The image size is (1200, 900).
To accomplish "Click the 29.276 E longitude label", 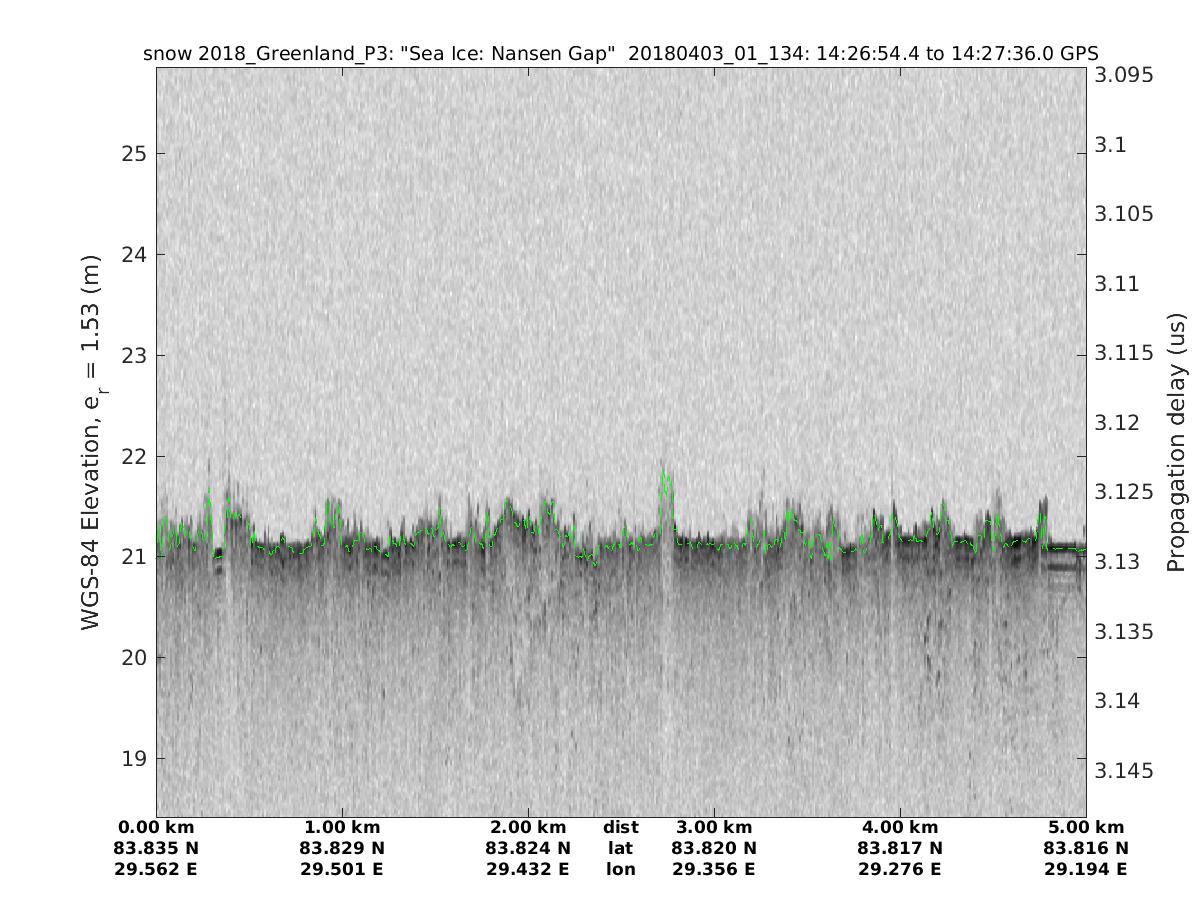I will pyautogui.click(x=899, y=870).
